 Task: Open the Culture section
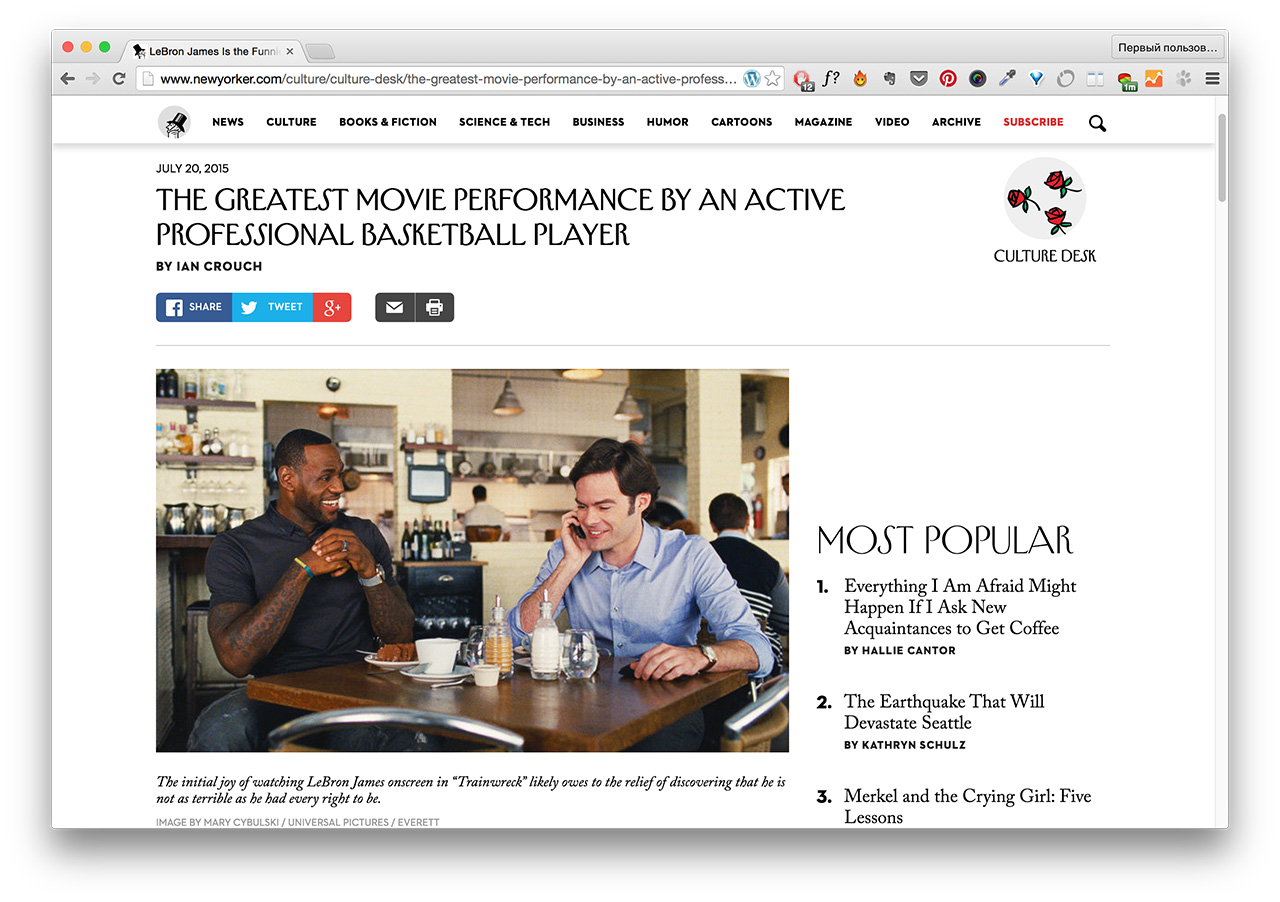pyautogui.click(x=291, y=122)
